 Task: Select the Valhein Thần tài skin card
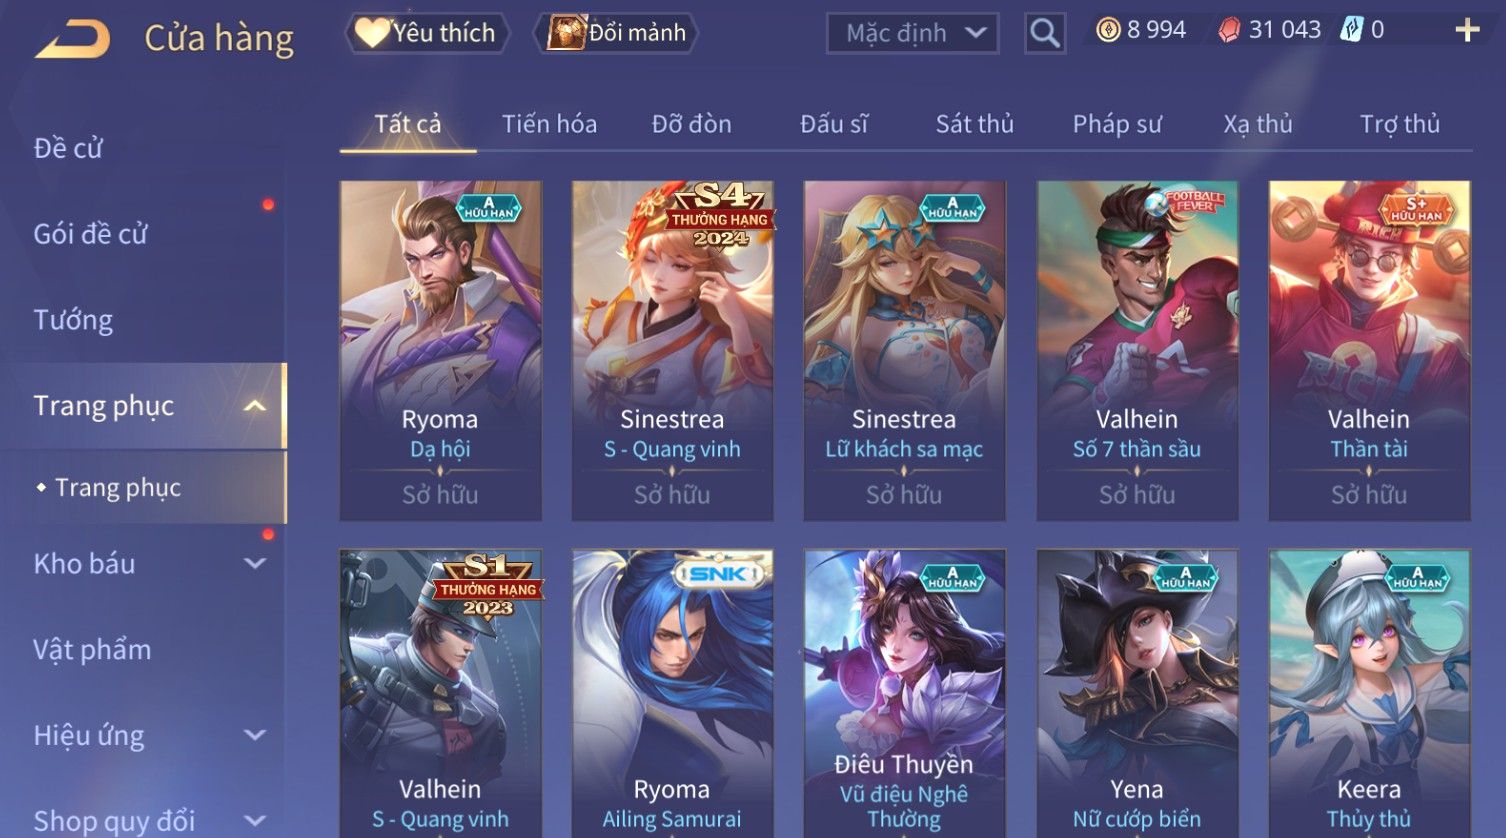pyautogui.click(x=1369, y=350)
